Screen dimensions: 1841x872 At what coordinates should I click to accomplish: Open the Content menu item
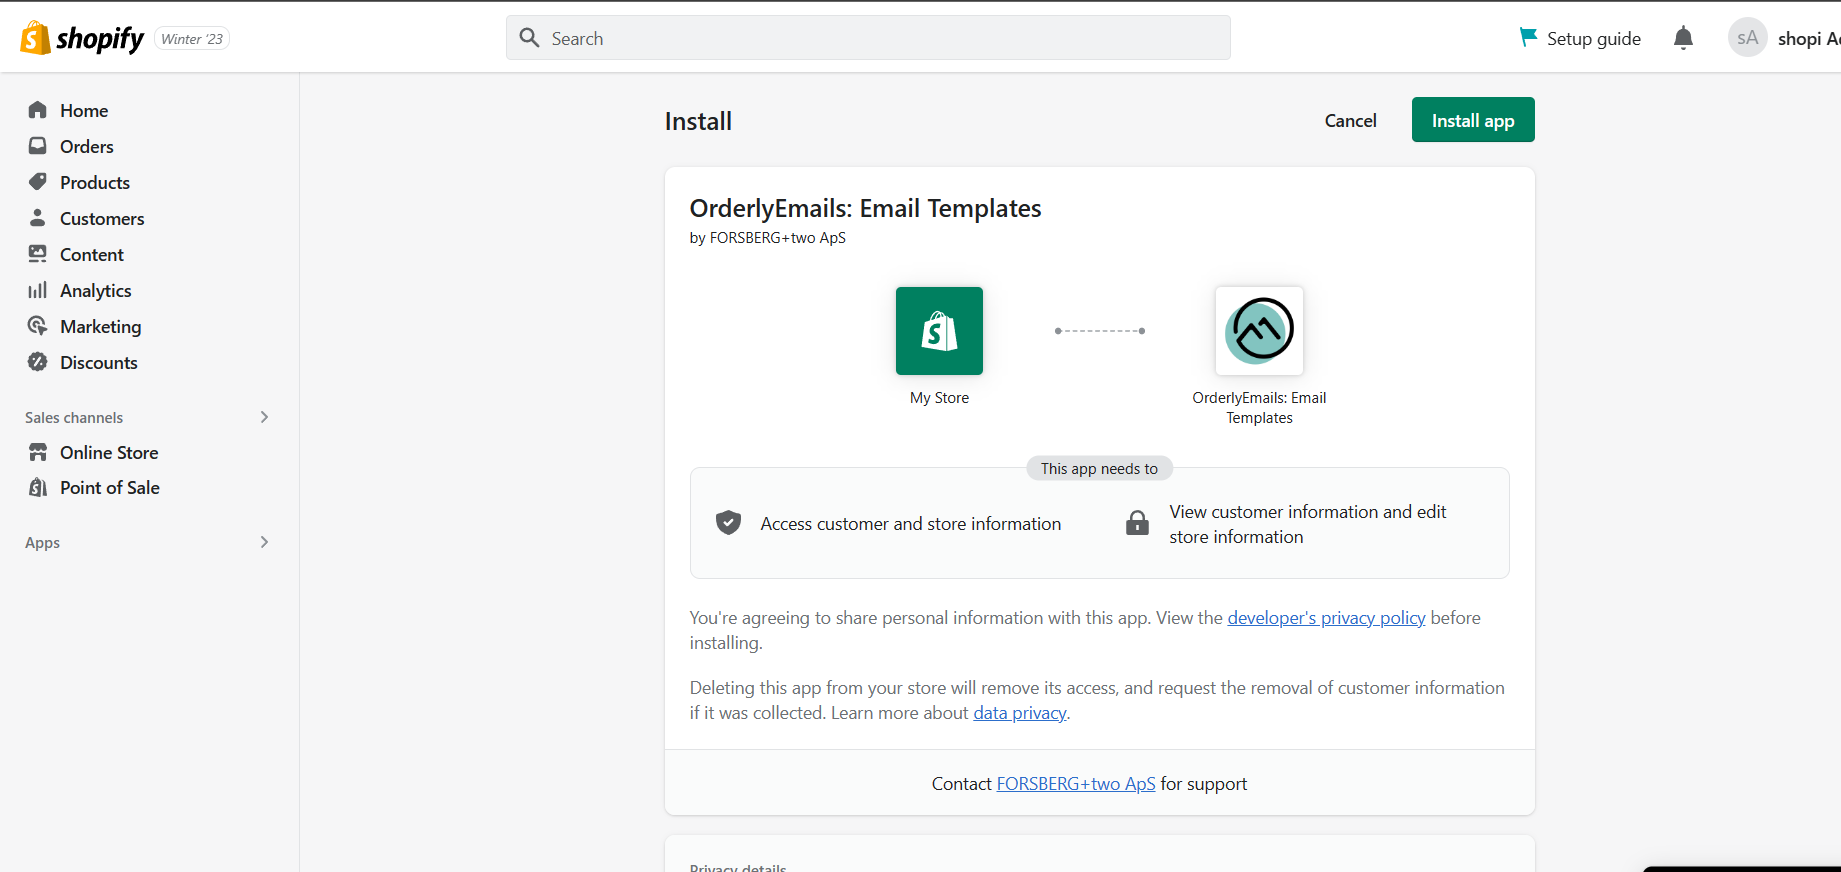[92, 254]
